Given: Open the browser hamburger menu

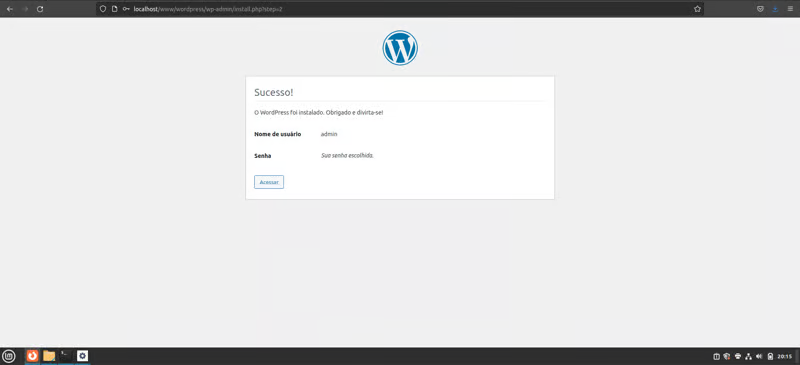Looking at the screenshot, I should click(x=790, y=9).
